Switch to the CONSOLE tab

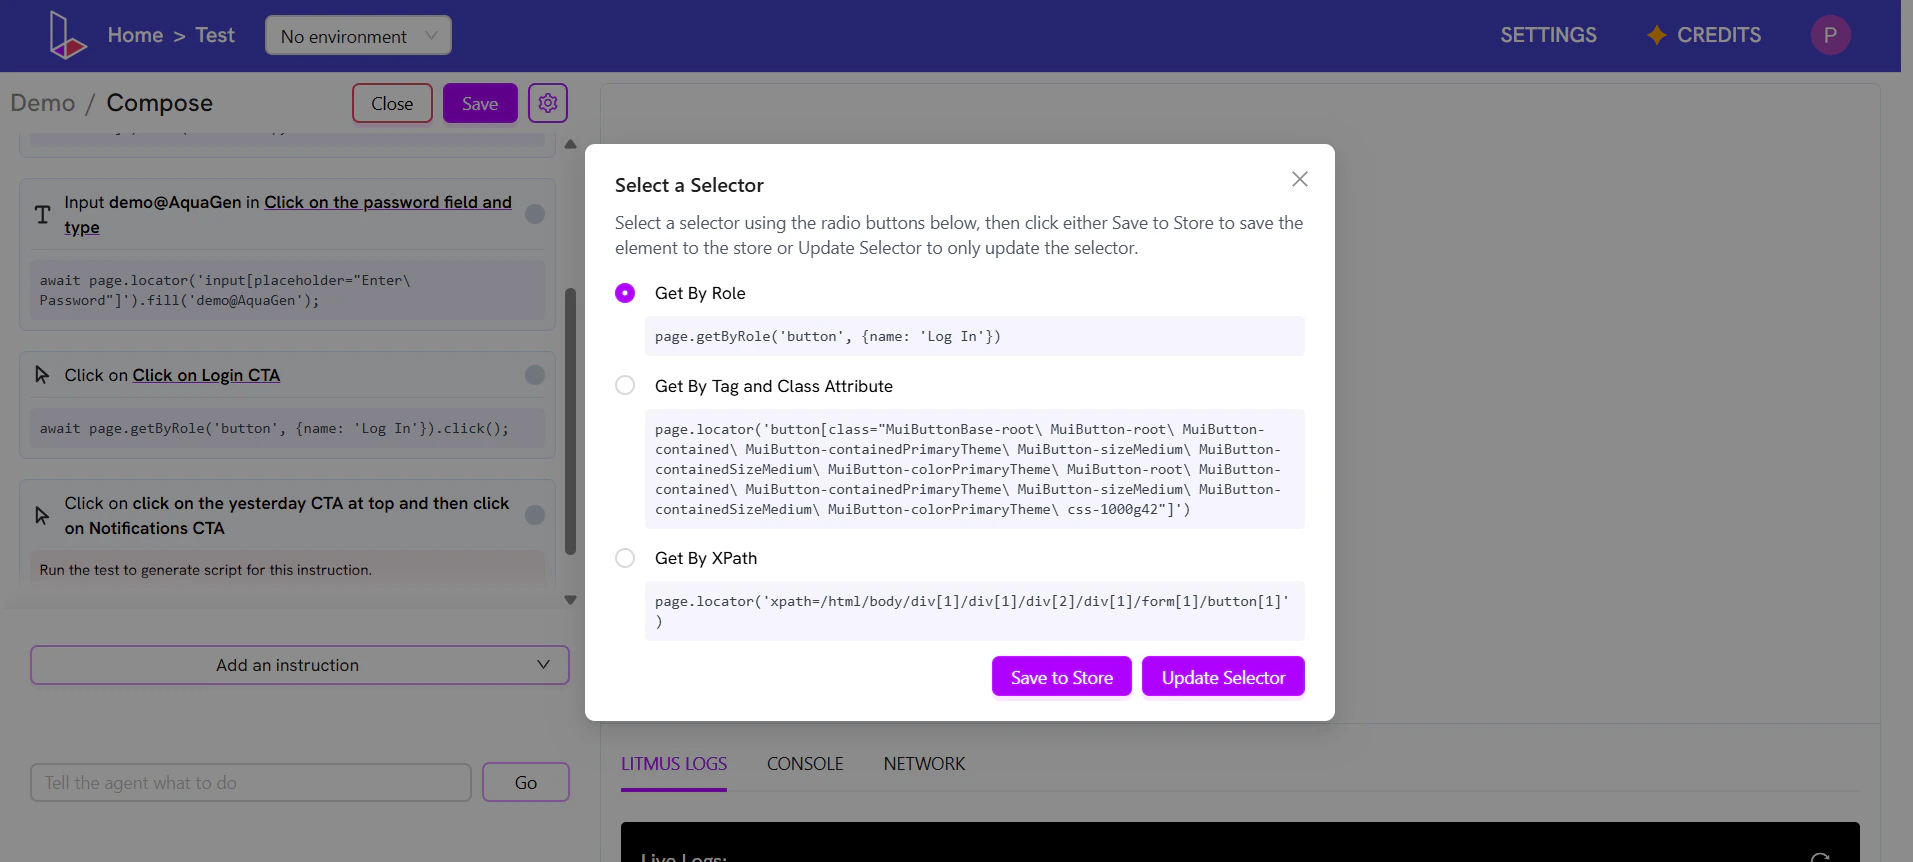point(805,764)
